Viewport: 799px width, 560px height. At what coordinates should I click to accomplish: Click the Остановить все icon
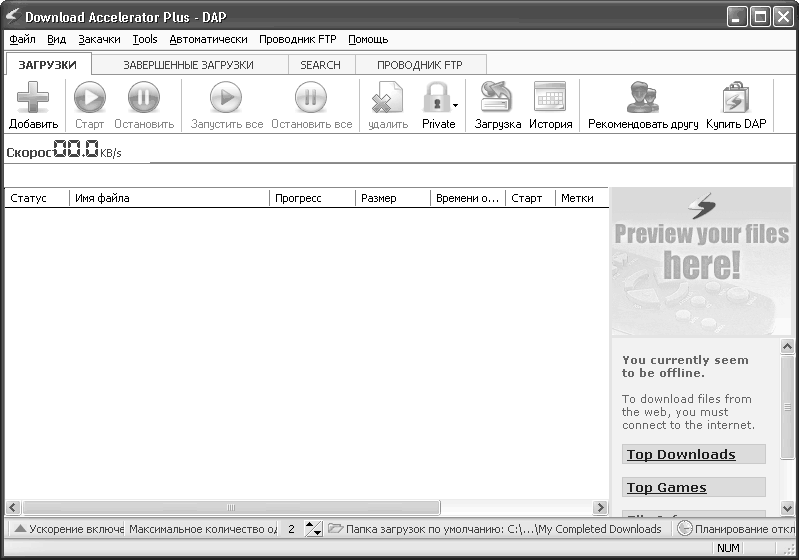point(311,97)
